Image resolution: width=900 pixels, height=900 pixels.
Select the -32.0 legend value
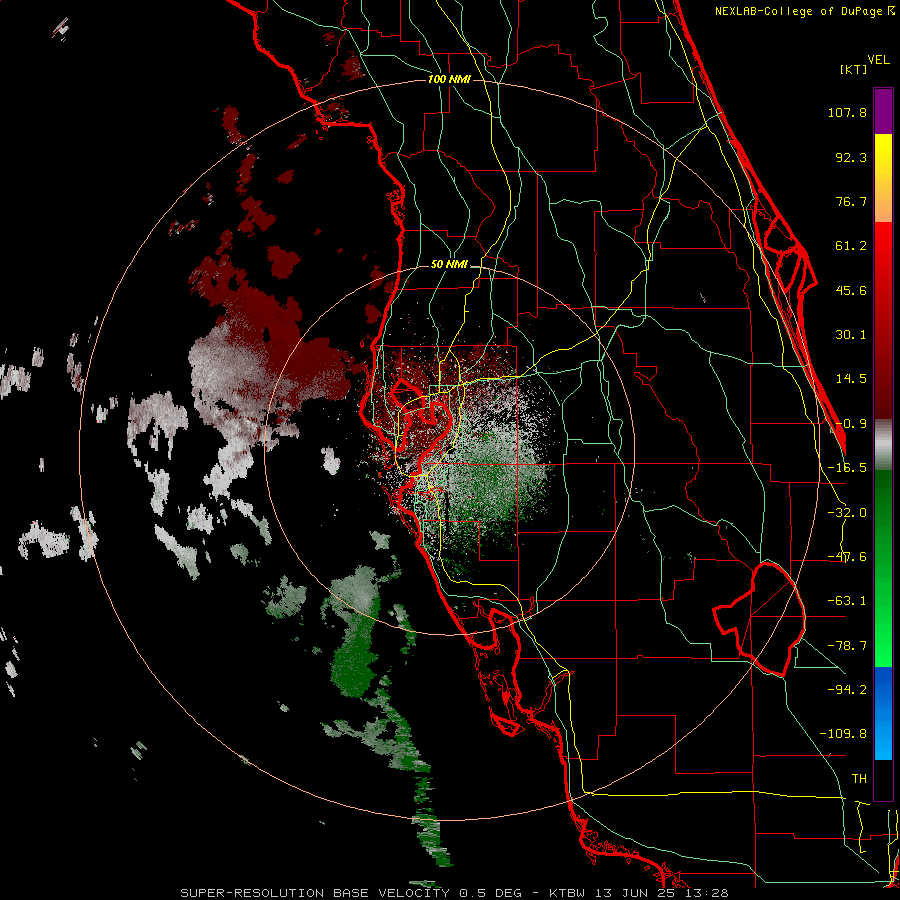pyautogui.click(x=847, y=513)
